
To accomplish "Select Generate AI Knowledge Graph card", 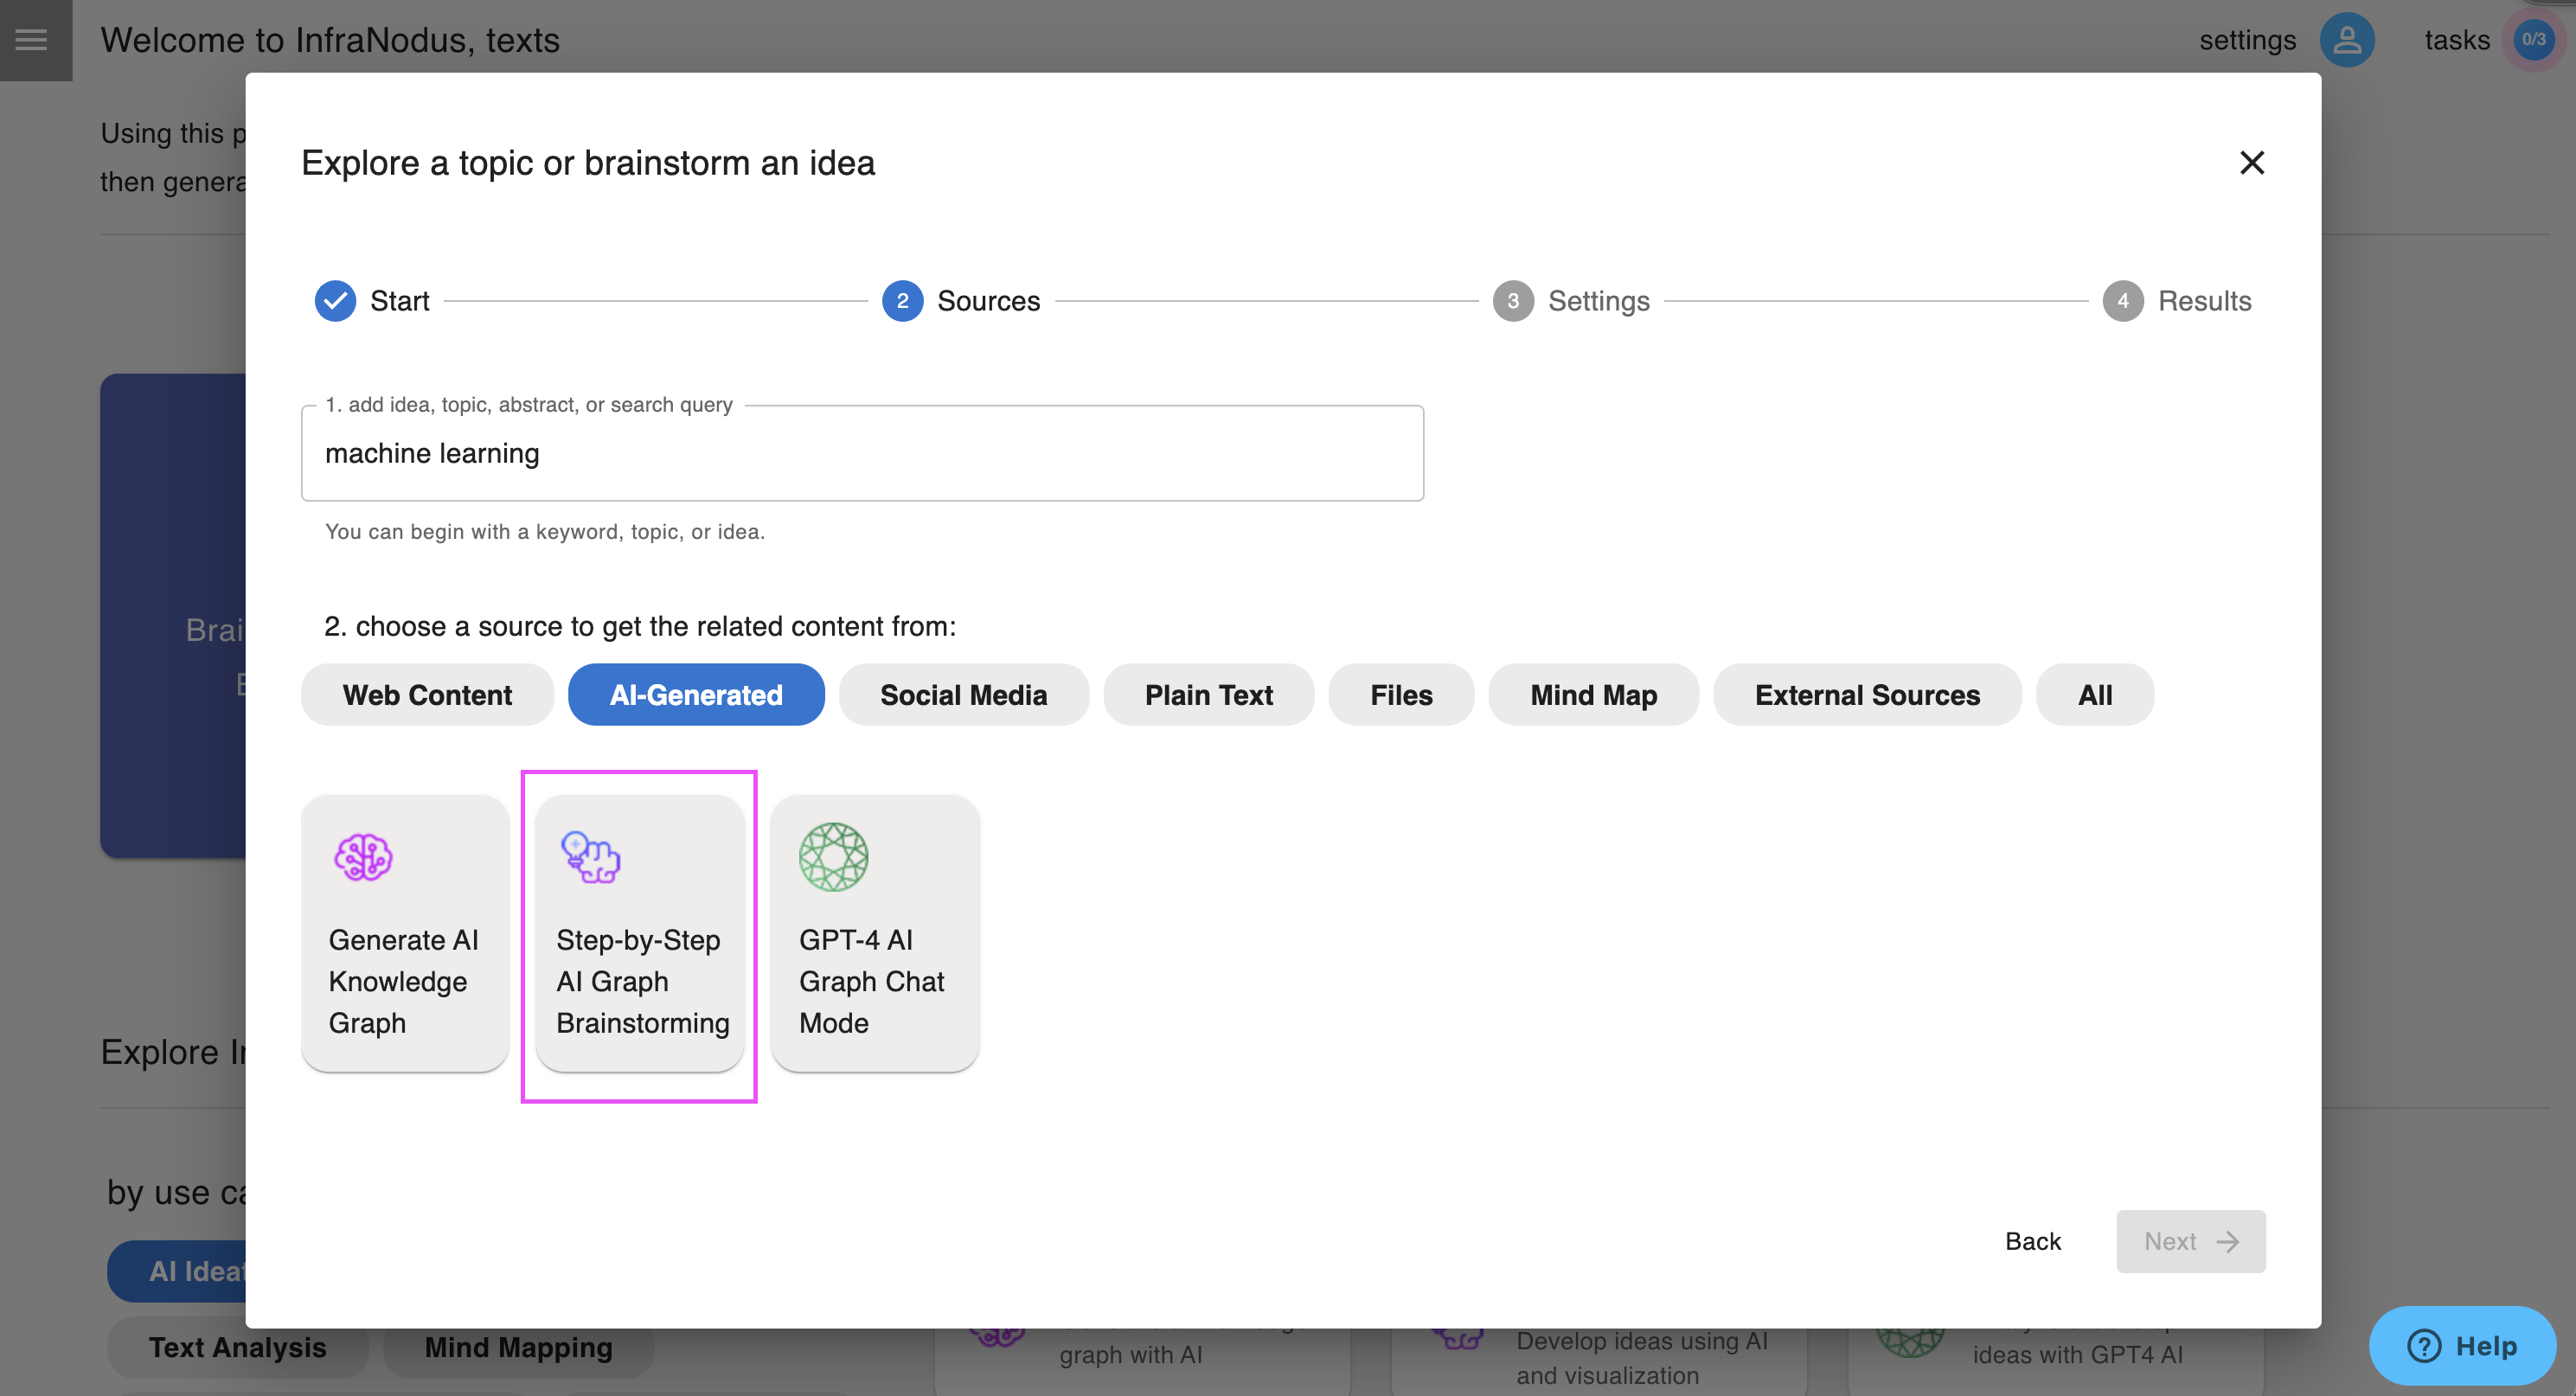I will pyautogui.click(x=405, y=933).
